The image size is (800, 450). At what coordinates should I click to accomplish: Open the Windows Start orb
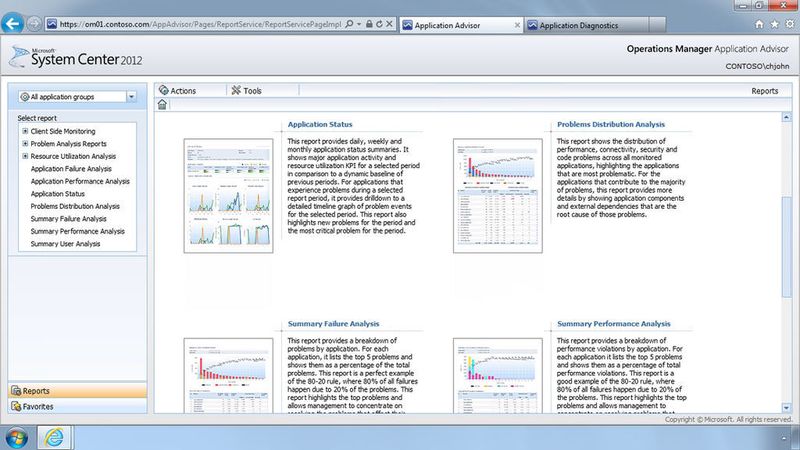(17, 438)
